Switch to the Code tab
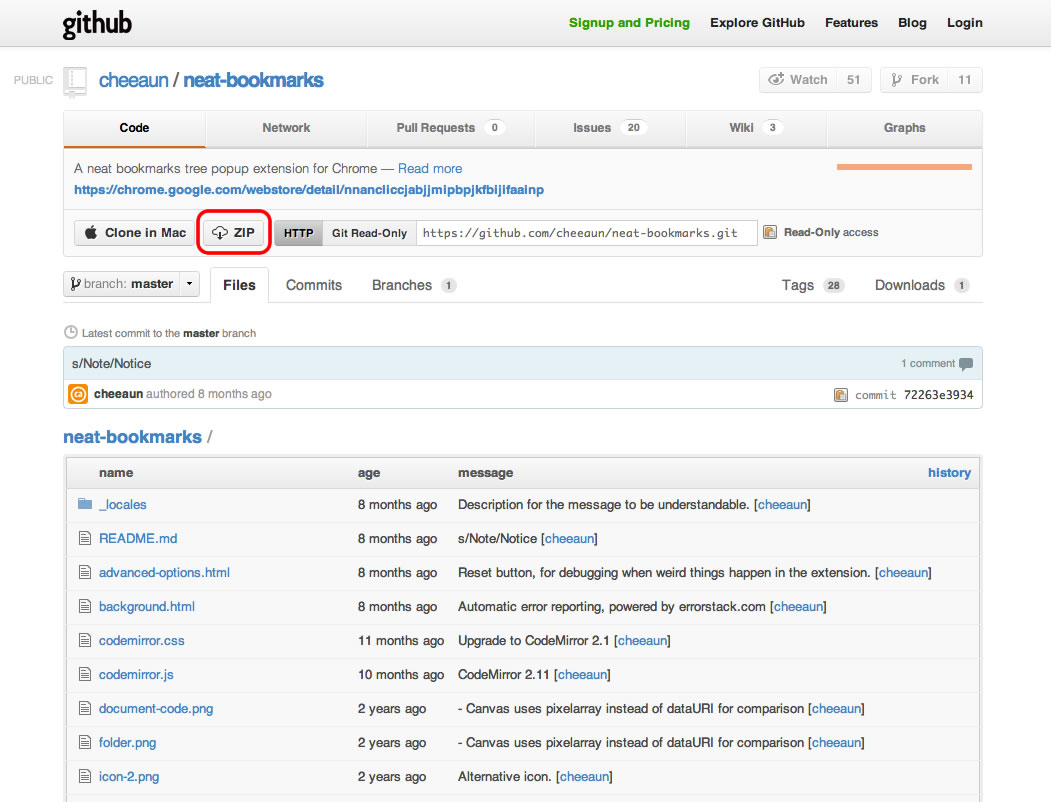This screenshot has width=1051, height=802. (x=134, y=128)
